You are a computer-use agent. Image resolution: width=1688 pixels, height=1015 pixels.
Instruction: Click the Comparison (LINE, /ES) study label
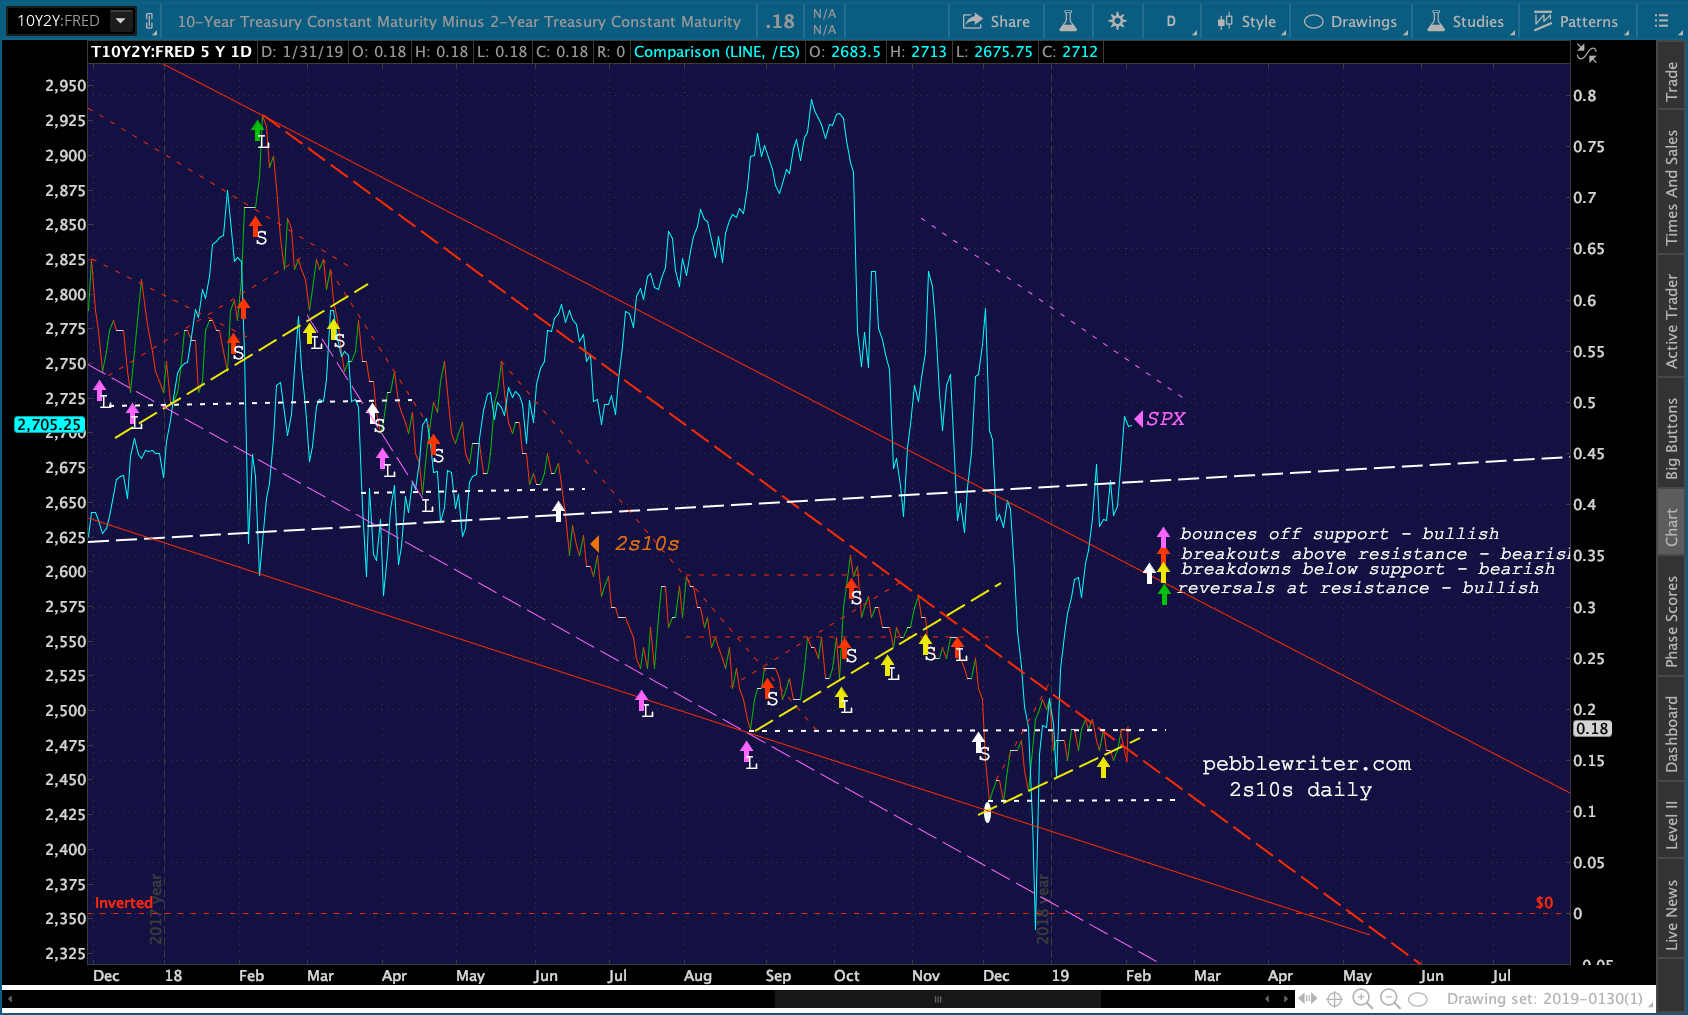[717, 52]
